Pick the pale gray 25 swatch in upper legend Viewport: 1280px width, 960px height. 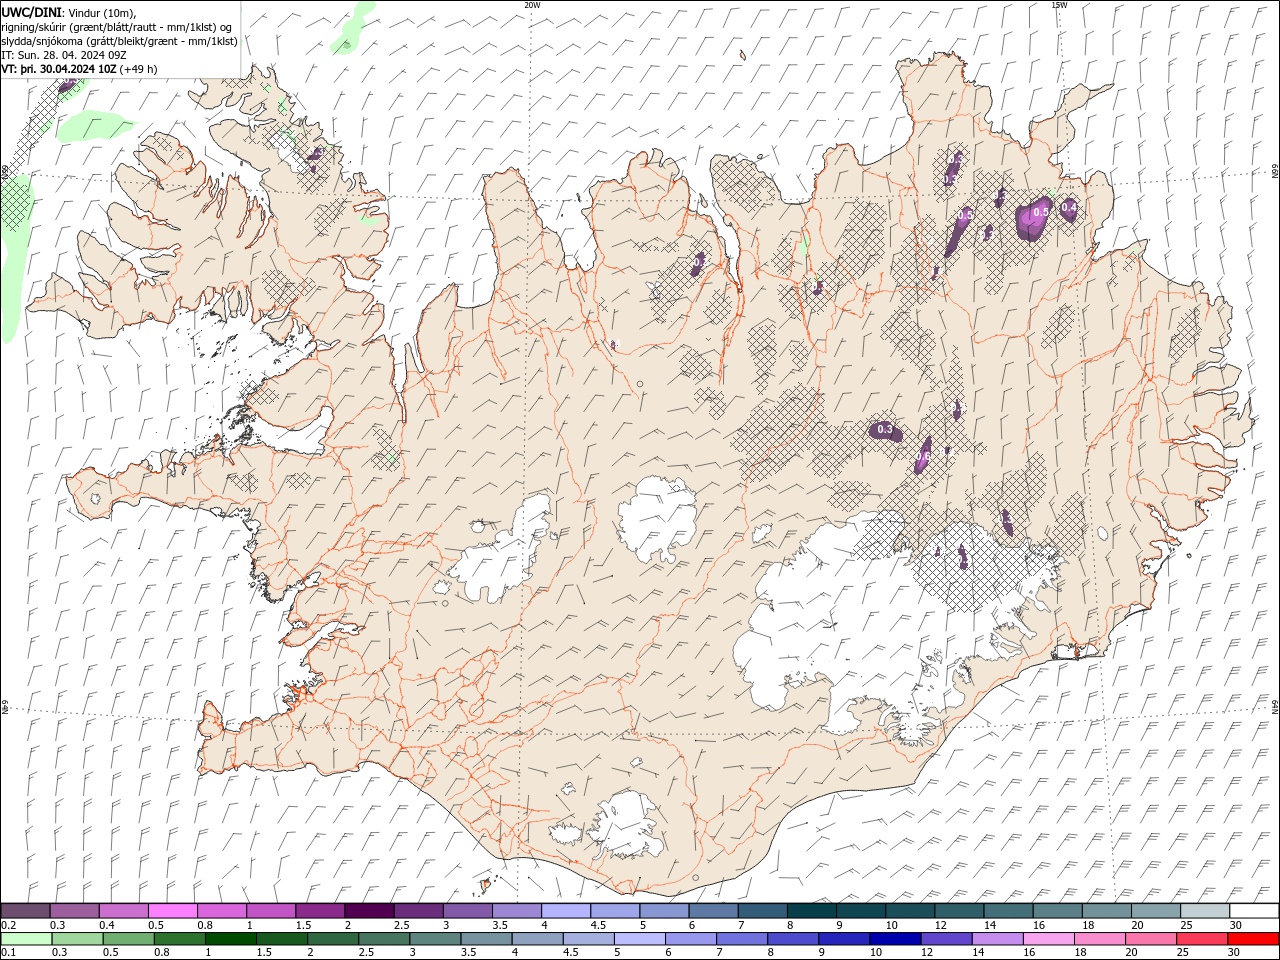pyautogui.click(x=1205, y=910)
